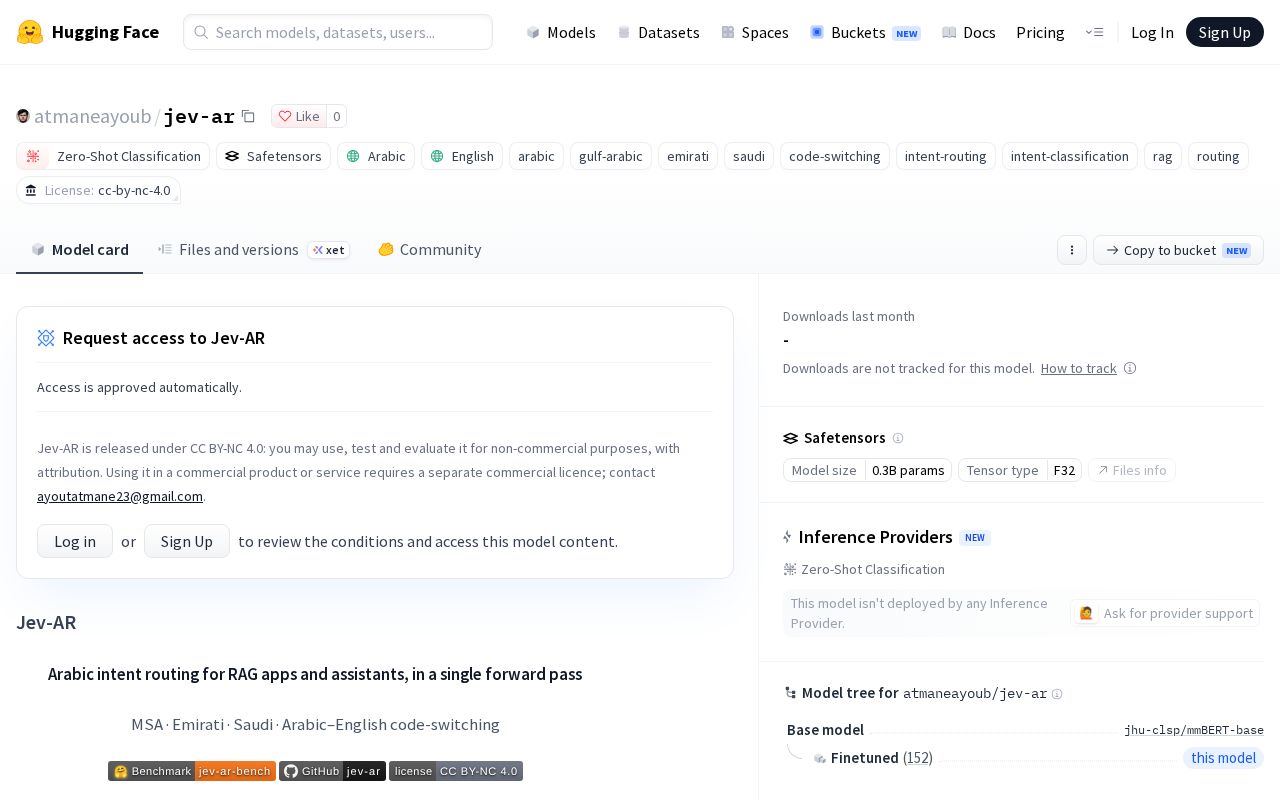Open the three-dot options menu
The height and width of the screenshot is (800, 1280).
pyautogui.click(x=1072, y=250)
